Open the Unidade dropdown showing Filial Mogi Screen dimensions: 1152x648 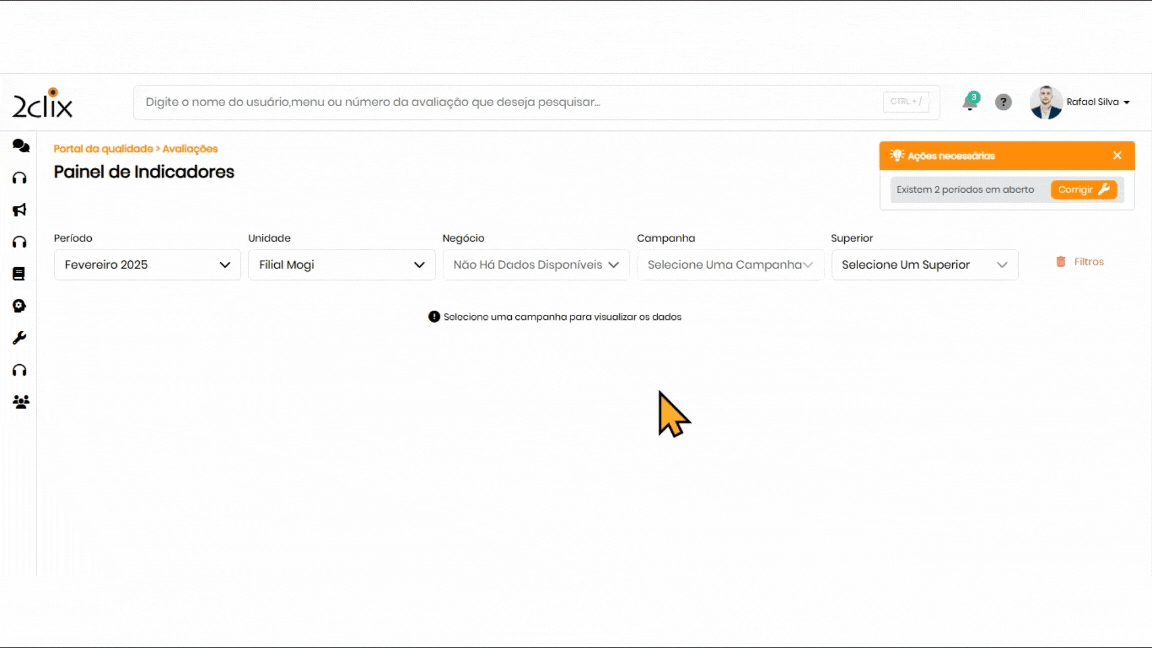pos(341,265)
